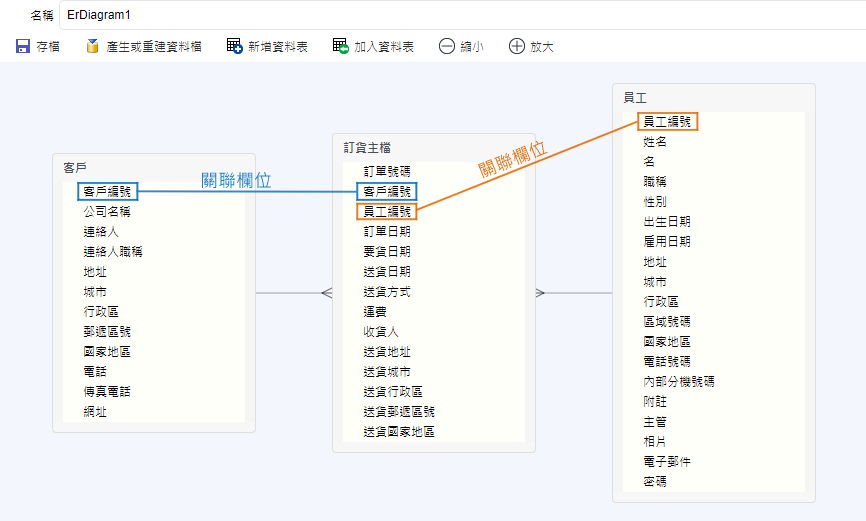Click the 運費 field in 訂貨主檔
Image resolution: width=866 pixels, height=521 pixels.
pos(375,312)
